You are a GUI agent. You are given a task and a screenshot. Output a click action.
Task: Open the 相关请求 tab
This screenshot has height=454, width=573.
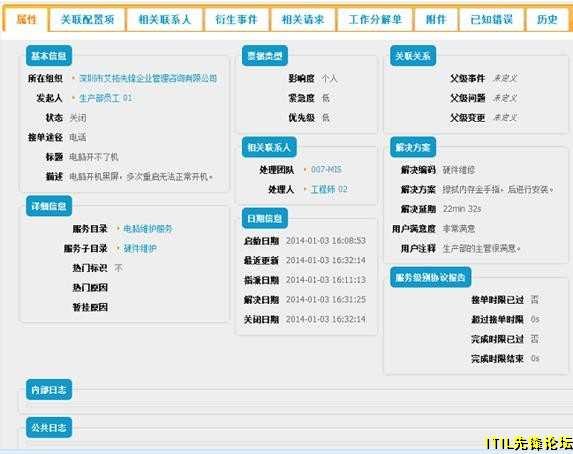(303, 19)
